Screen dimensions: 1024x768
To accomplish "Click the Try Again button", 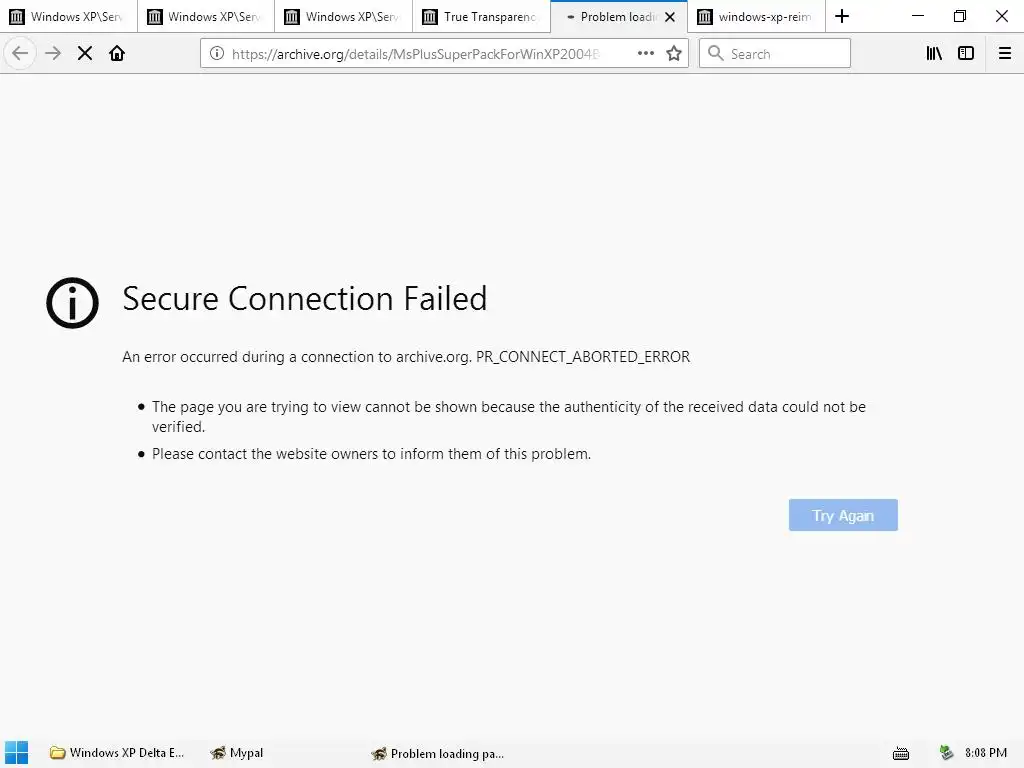I will (843, 515).
